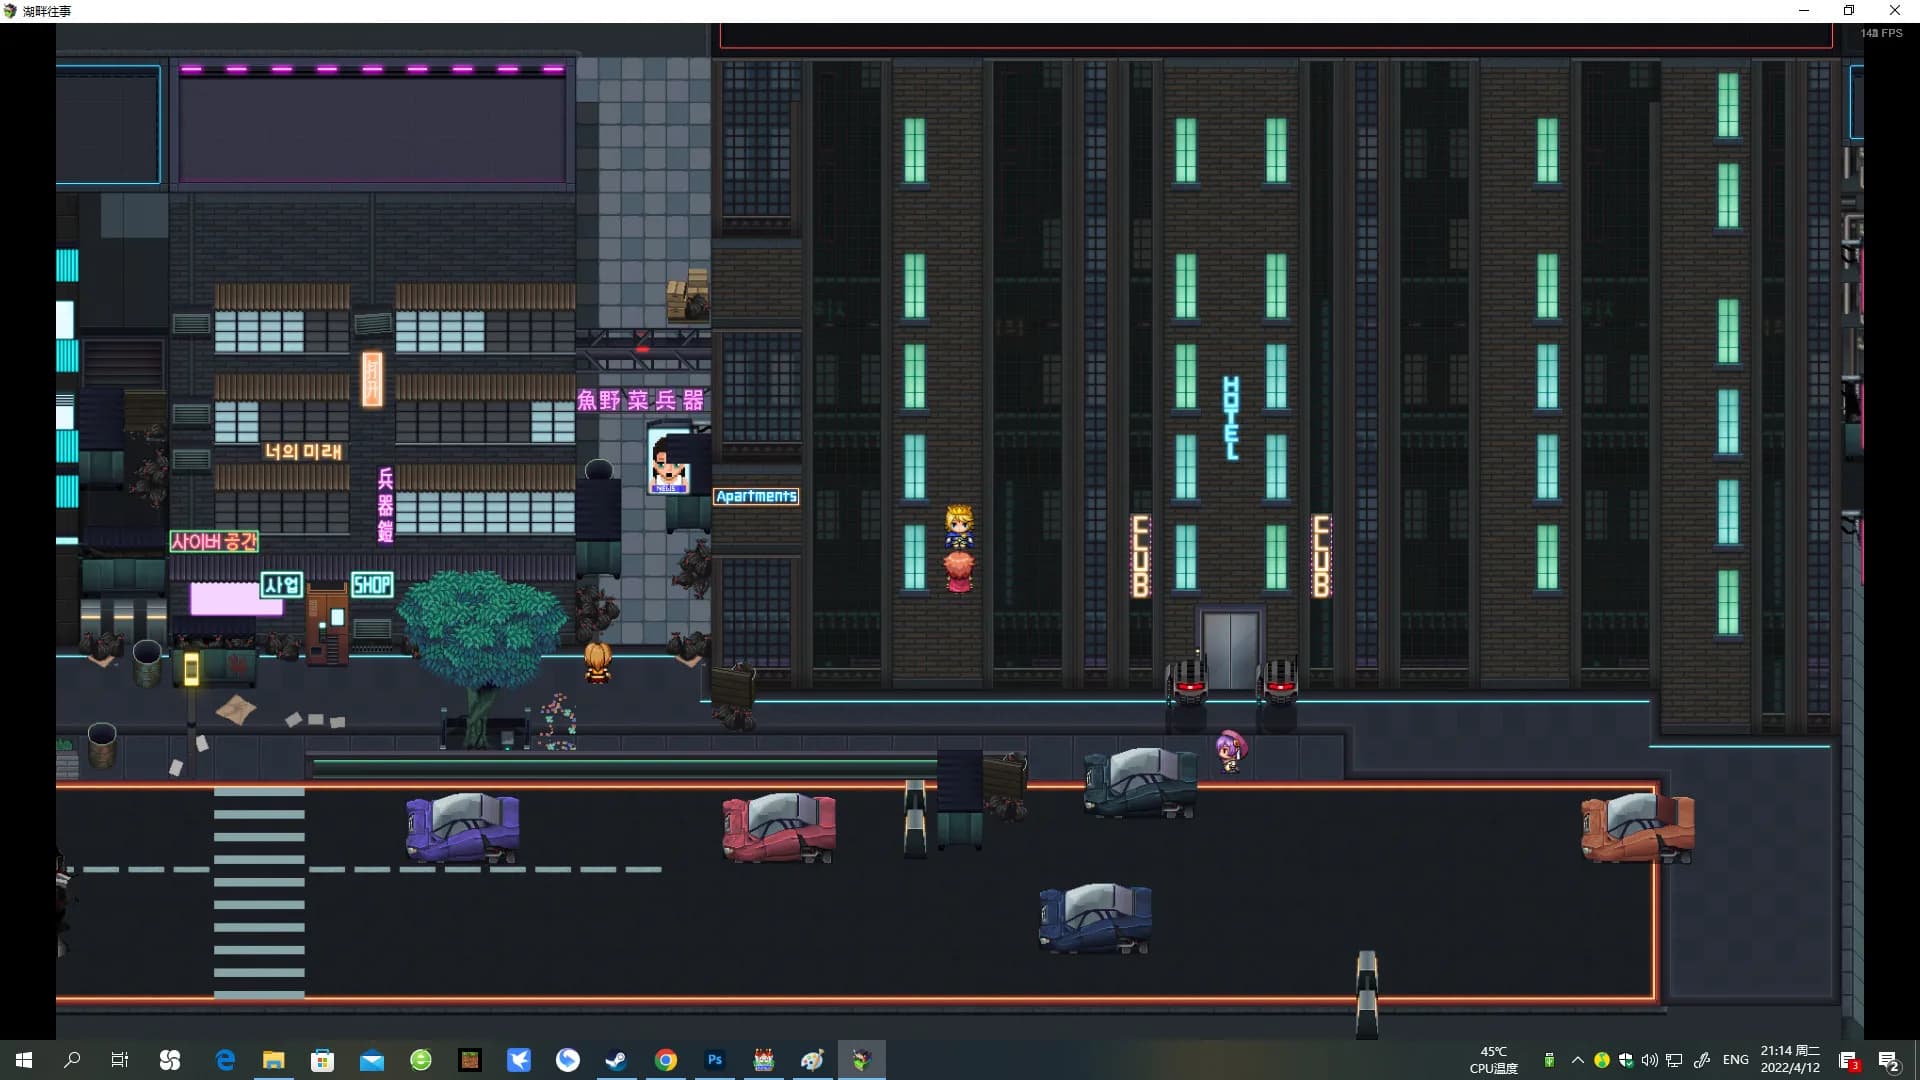Show hidden tray icons chevron

tap(1577, 1060)
